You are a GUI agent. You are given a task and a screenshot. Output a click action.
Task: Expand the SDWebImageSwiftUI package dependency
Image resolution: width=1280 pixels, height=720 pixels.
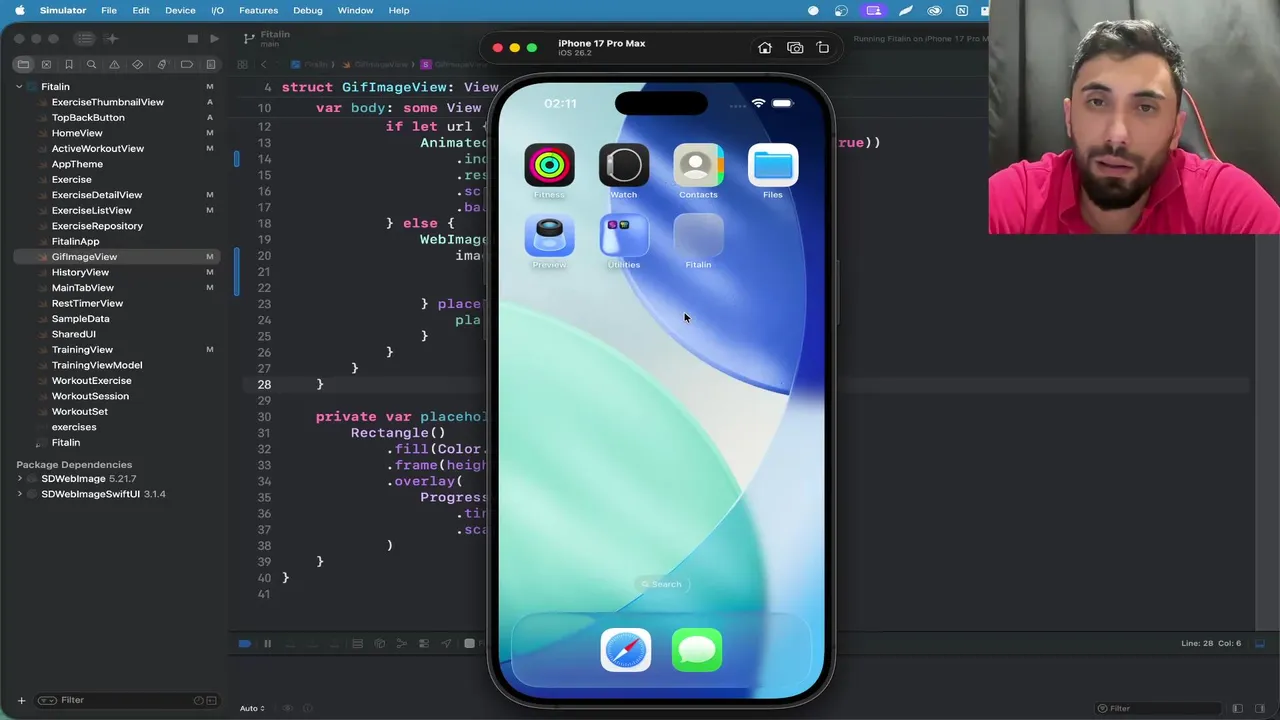coord(20,494)
